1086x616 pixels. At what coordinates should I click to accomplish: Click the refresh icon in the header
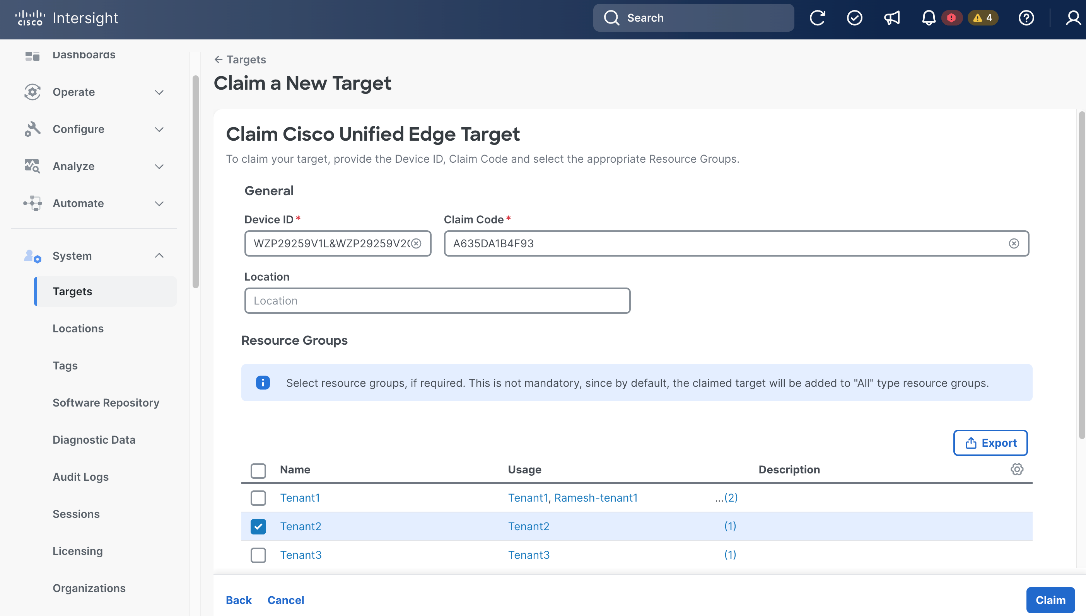[x=817, y=18]
